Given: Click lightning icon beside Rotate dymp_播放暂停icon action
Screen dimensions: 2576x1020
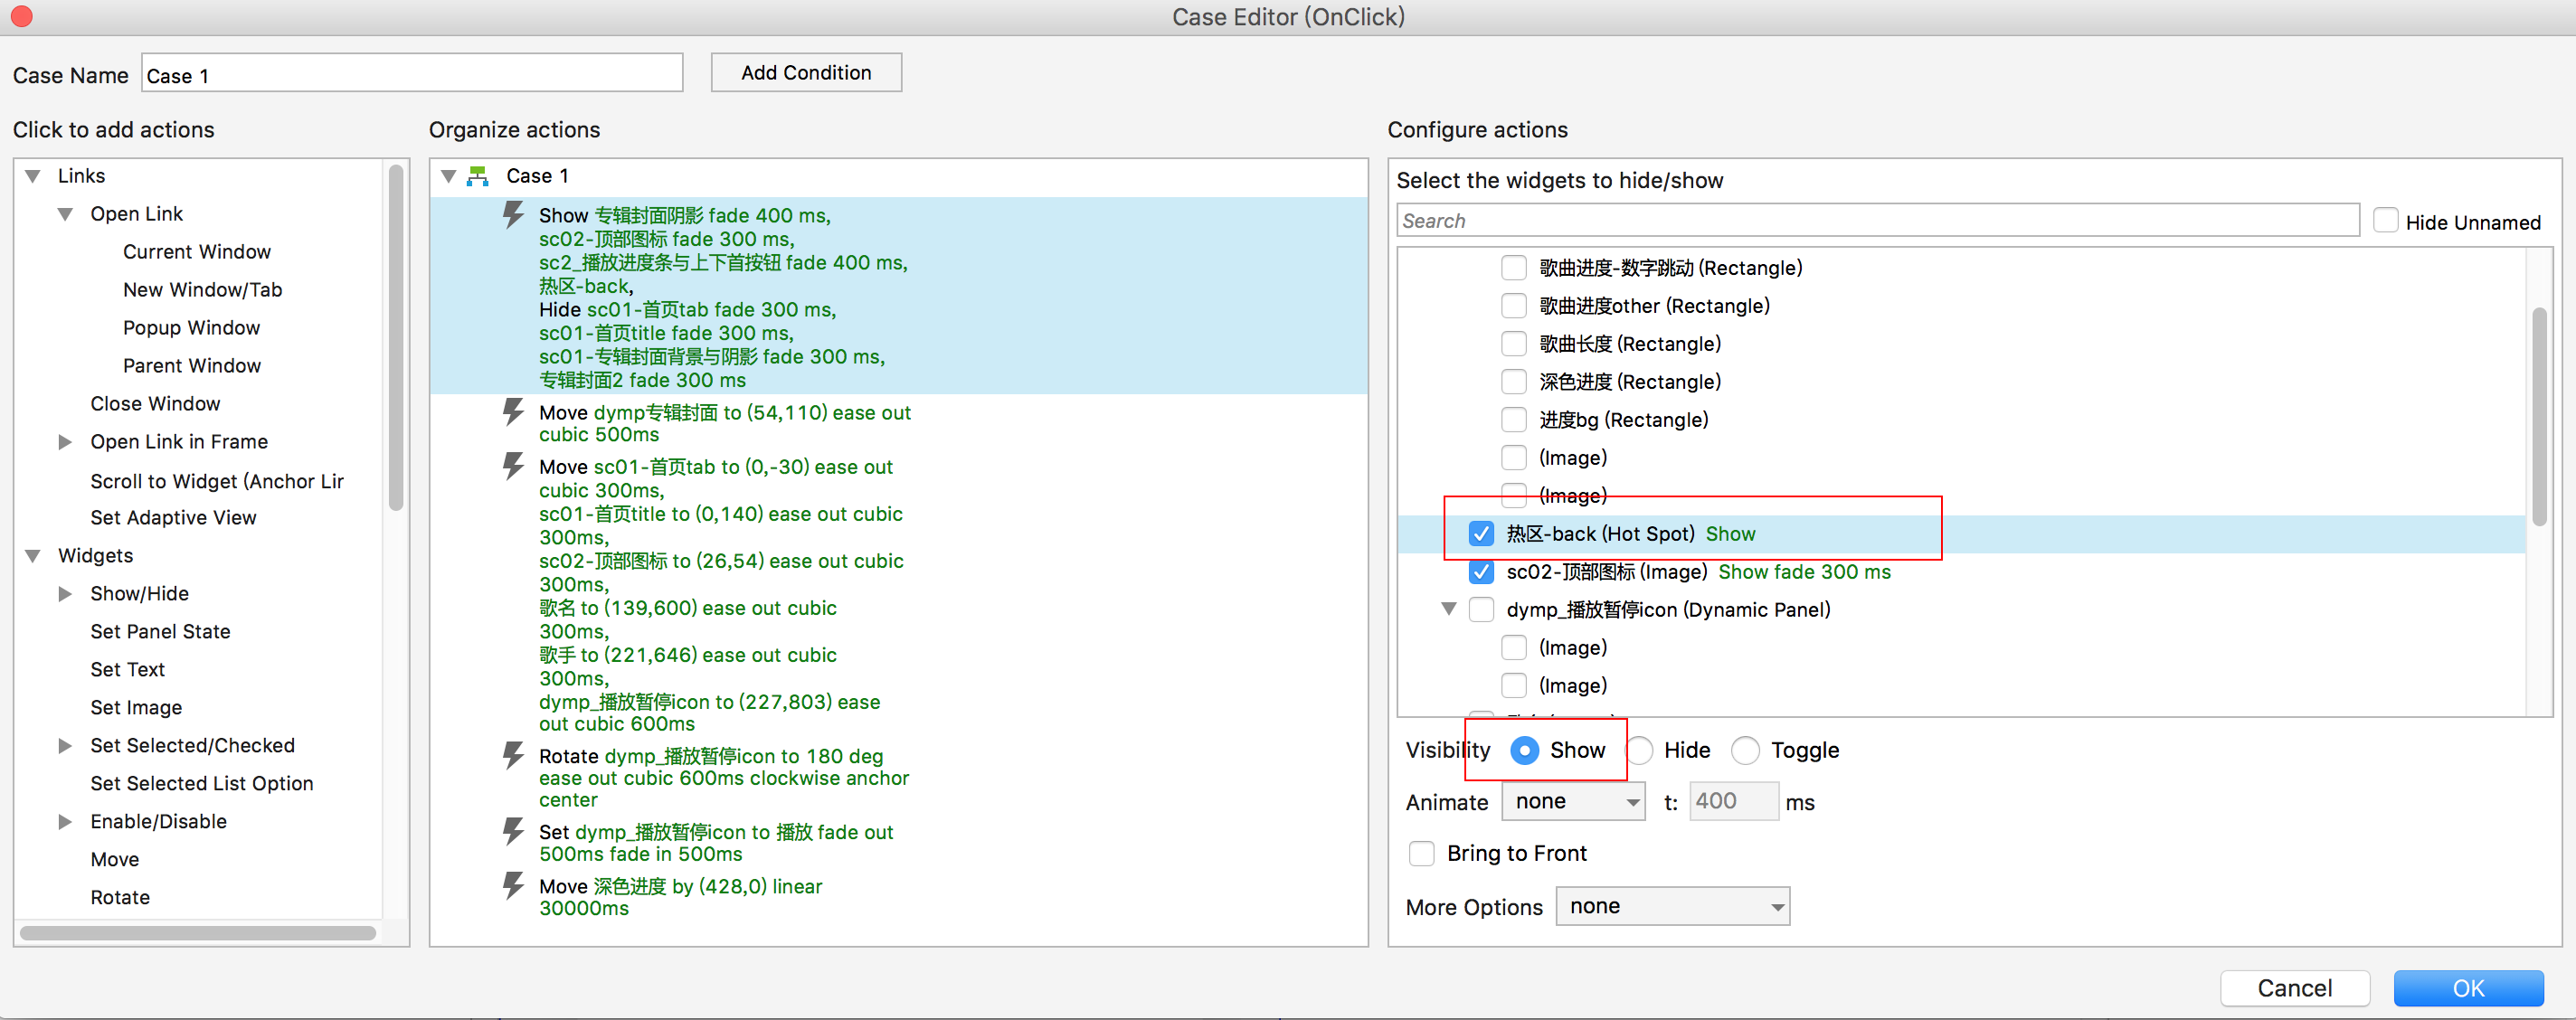Looking at the screenshot, I should point(513,755).
